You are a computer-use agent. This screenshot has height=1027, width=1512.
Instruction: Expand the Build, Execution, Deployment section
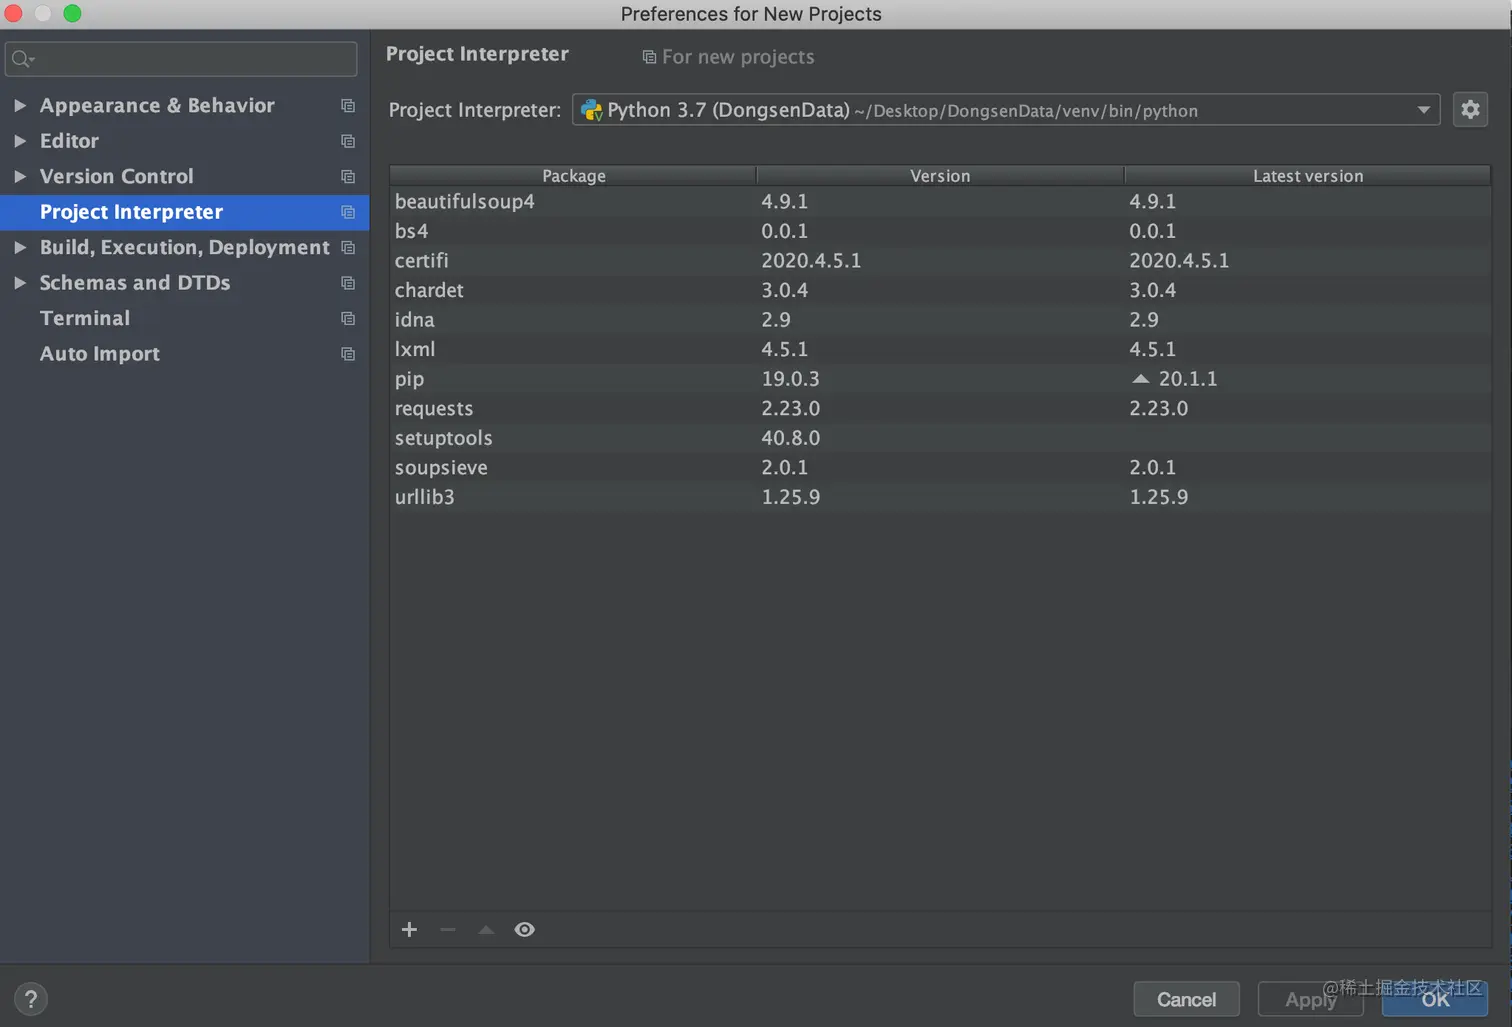20,247
